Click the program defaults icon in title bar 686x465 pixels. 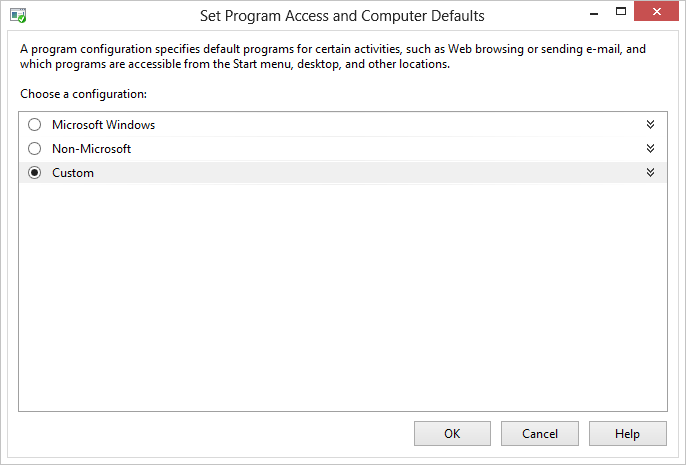pyautogui.click(x=17, y=15)
